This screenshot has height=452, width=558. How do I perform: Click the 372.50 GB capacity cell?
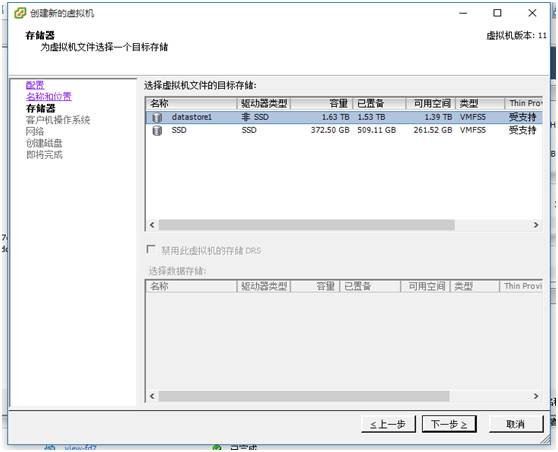tap(330, 130)
